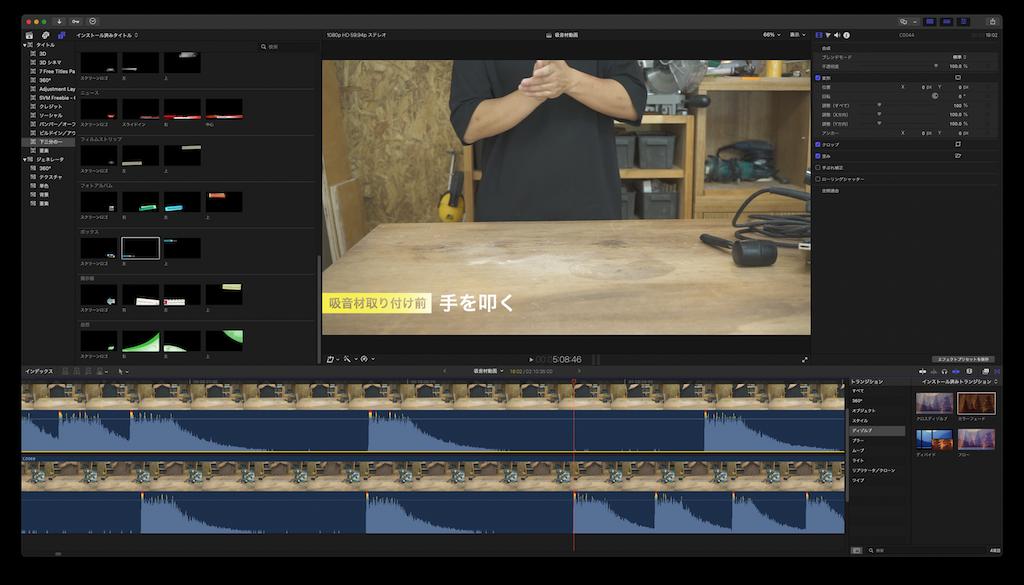
Task: Show the Titles and Generators sidebar
Action: (x=61, y=35)
